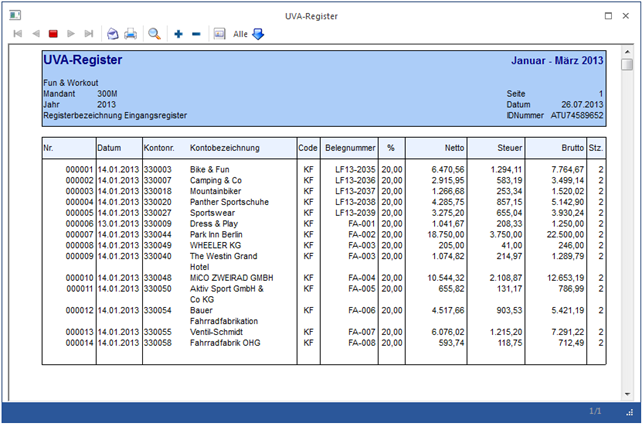Send the report by email icon

pos(113,33)
